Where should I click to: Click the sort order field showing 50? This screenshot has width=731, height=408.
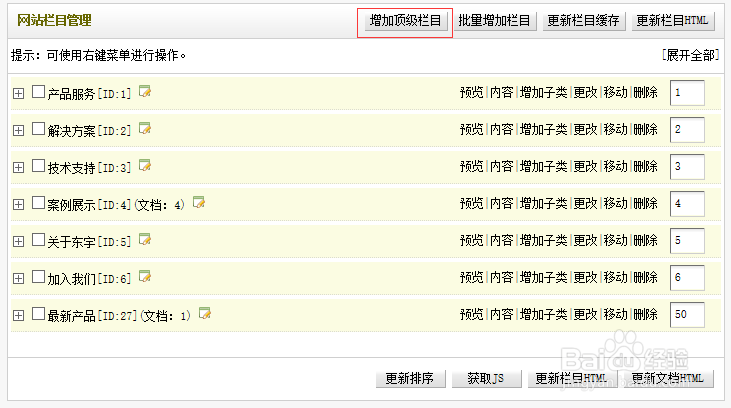click(687, 315)
